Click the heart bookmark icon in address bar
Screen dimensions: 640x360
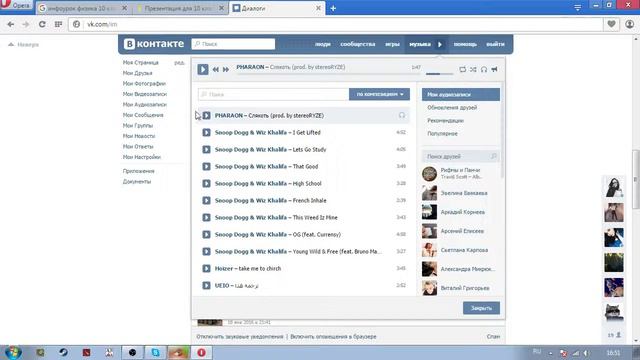[611, 24]
